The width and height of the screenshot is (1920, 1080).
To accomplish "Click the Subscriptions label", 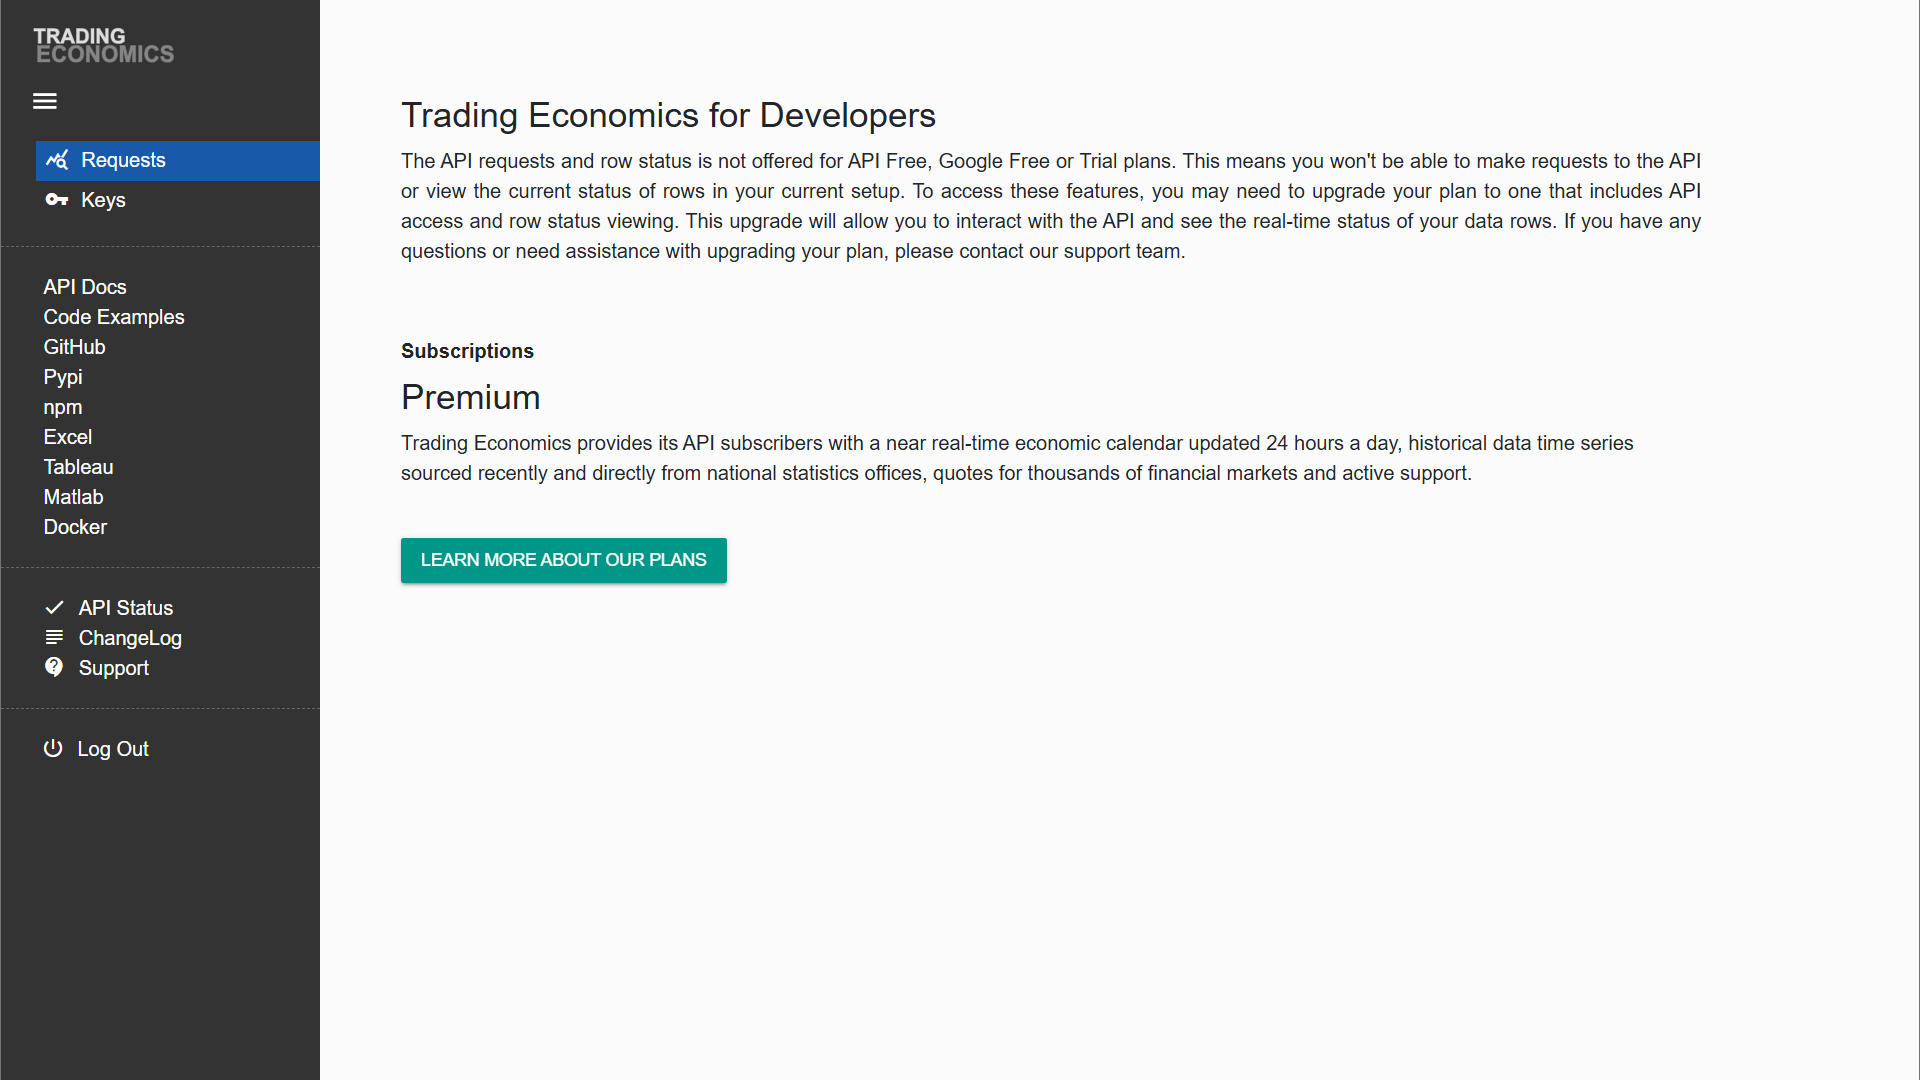I will [x=467, y=351].
